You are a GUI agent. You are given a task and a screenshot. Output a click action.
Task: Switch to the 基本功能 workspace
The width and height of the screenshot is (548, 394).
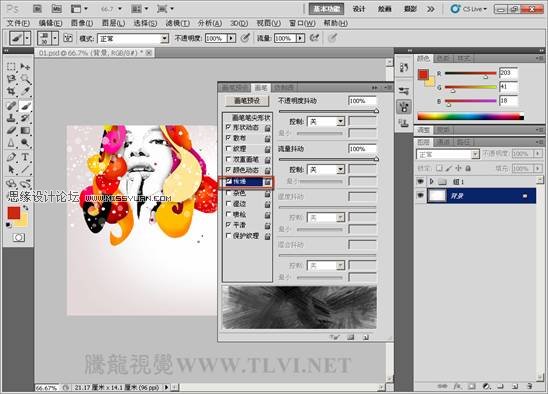pyautogui.click(x=326, y=9)
